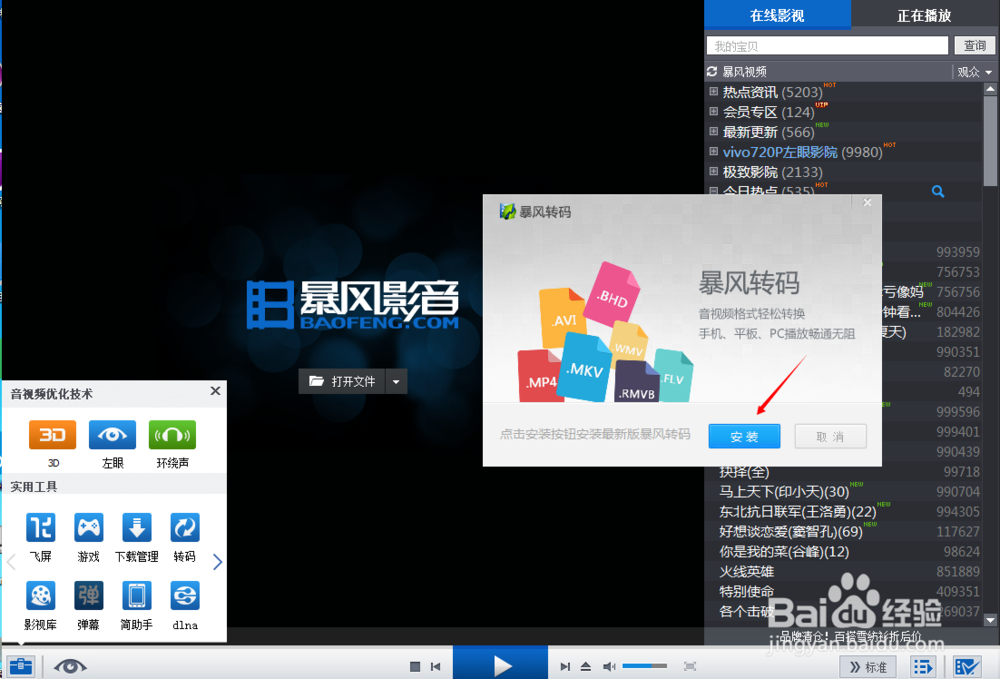Close the 暴风转码 dialog

[x=867, y=203]
